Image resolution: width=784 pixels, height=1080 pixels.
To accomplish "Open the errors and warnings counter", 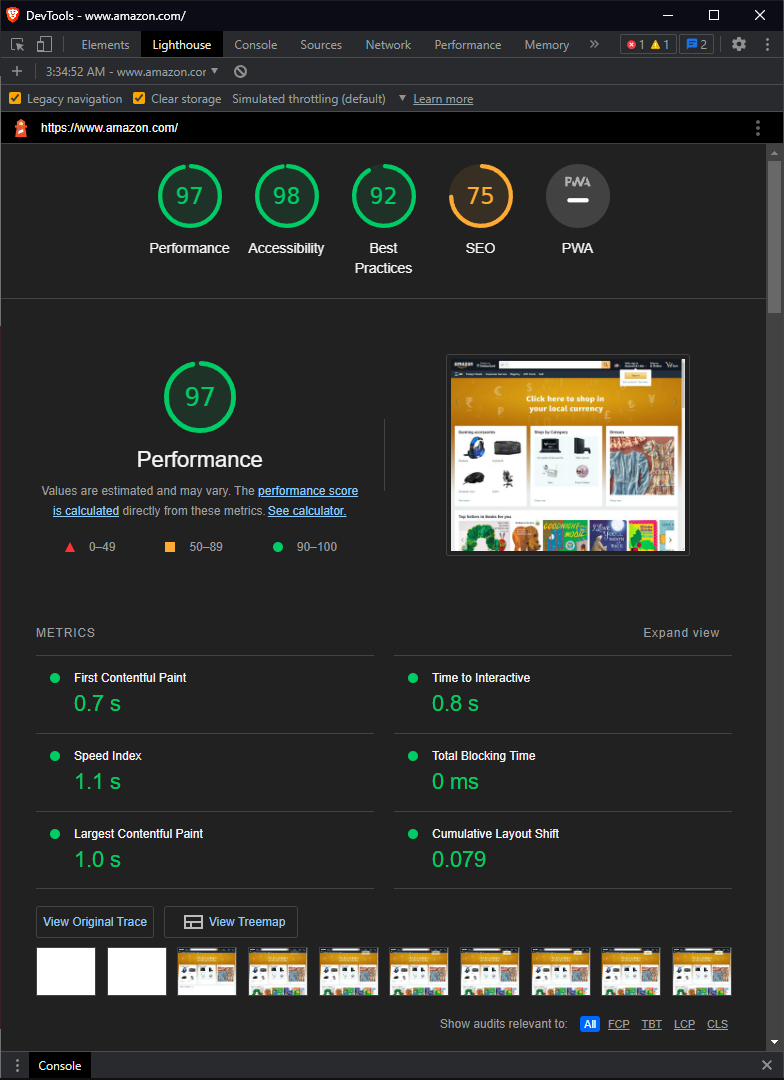I will [648, 45].
